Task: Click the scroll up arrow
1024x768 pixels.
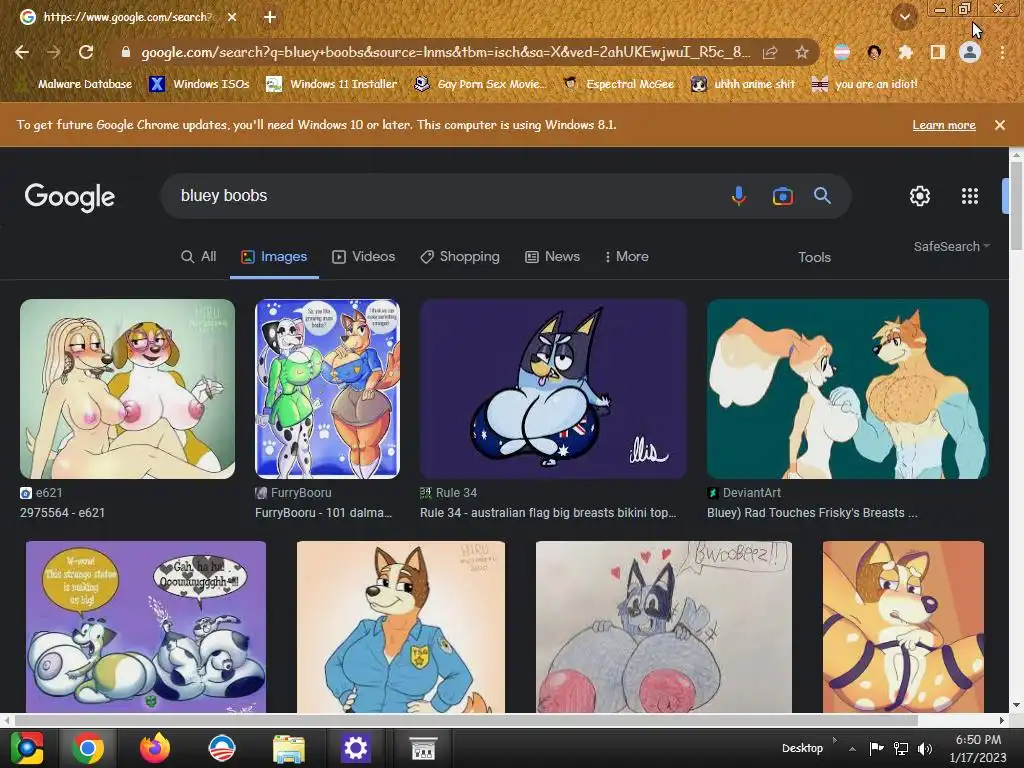Action: point(1016,154)
